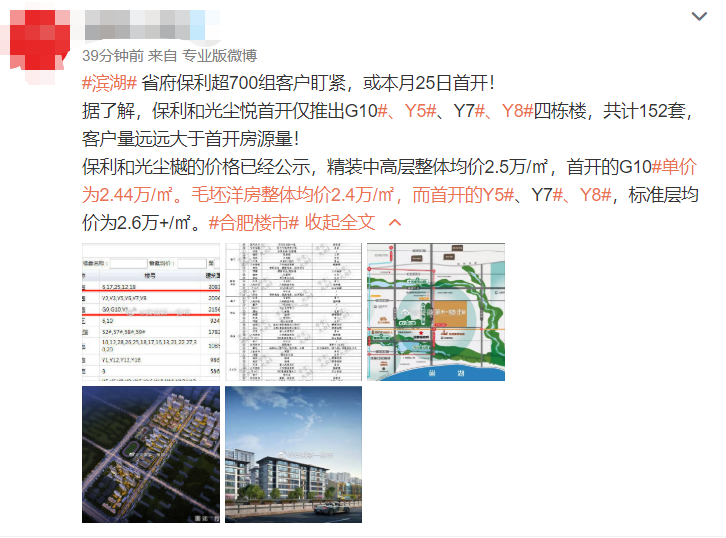Click the #、Y8# hashtag before 四栋楼
726x538 pixels.
click(x=504, y=111)
